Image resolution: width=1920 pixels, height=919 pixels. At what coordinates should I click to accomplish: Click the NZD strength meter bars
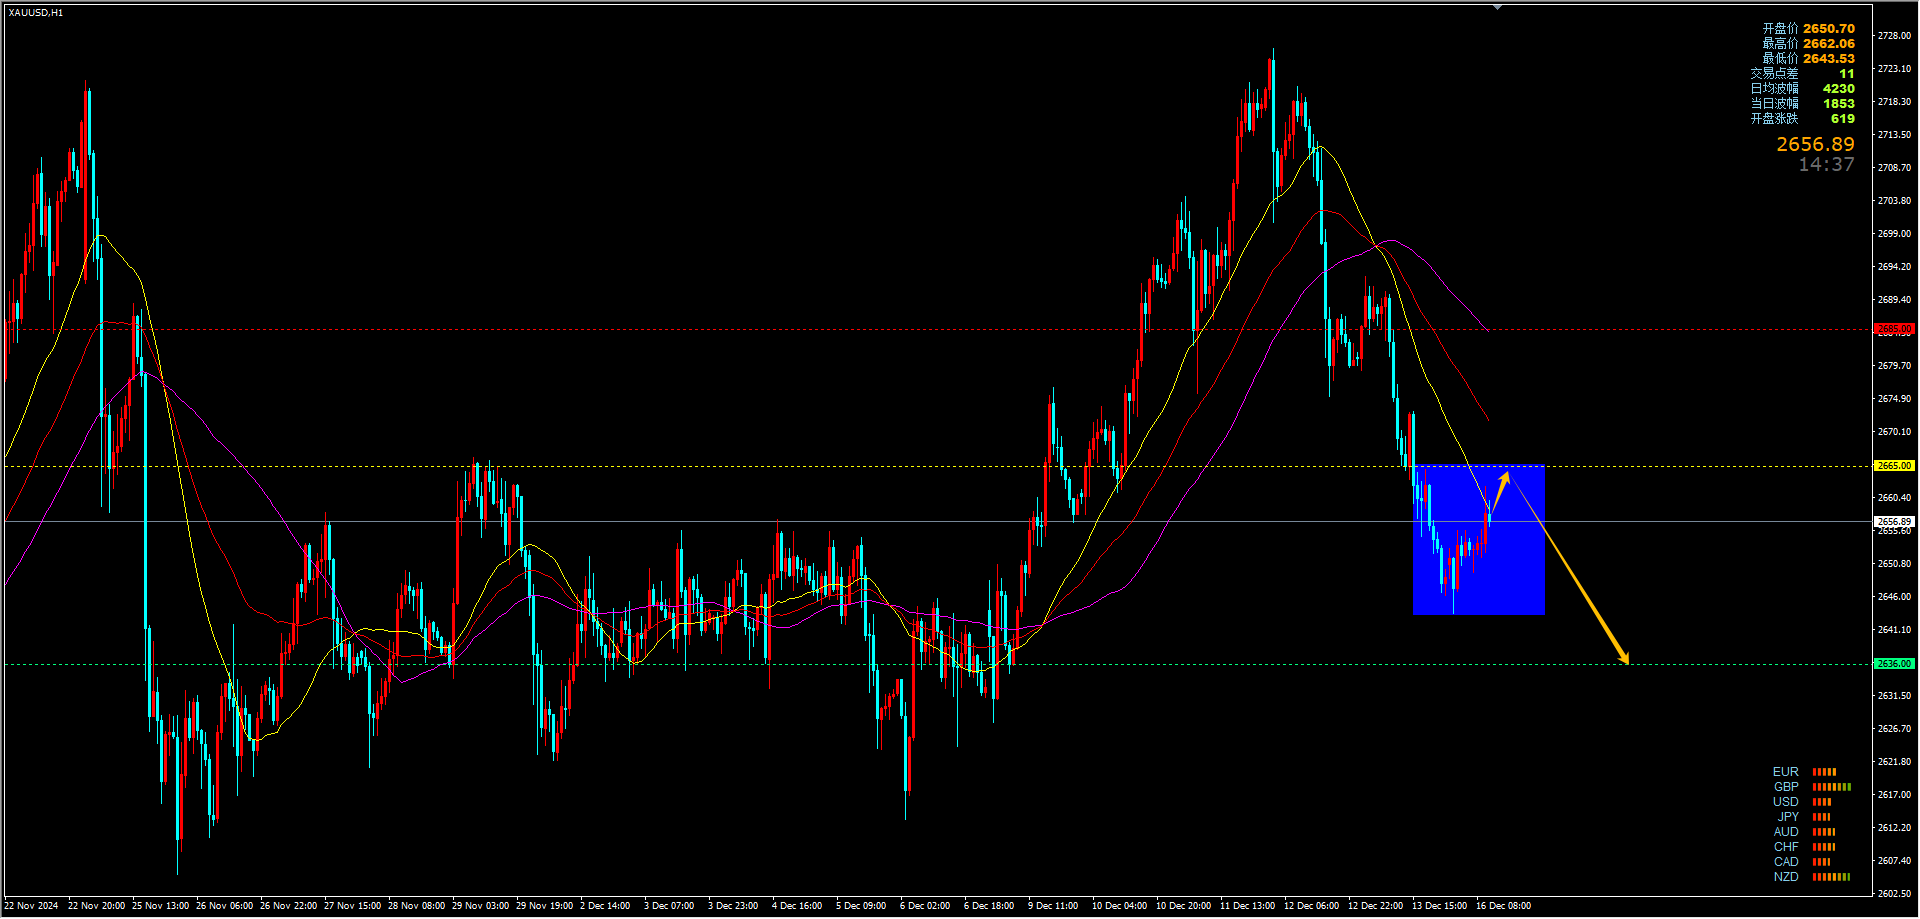pos(1831,877)
